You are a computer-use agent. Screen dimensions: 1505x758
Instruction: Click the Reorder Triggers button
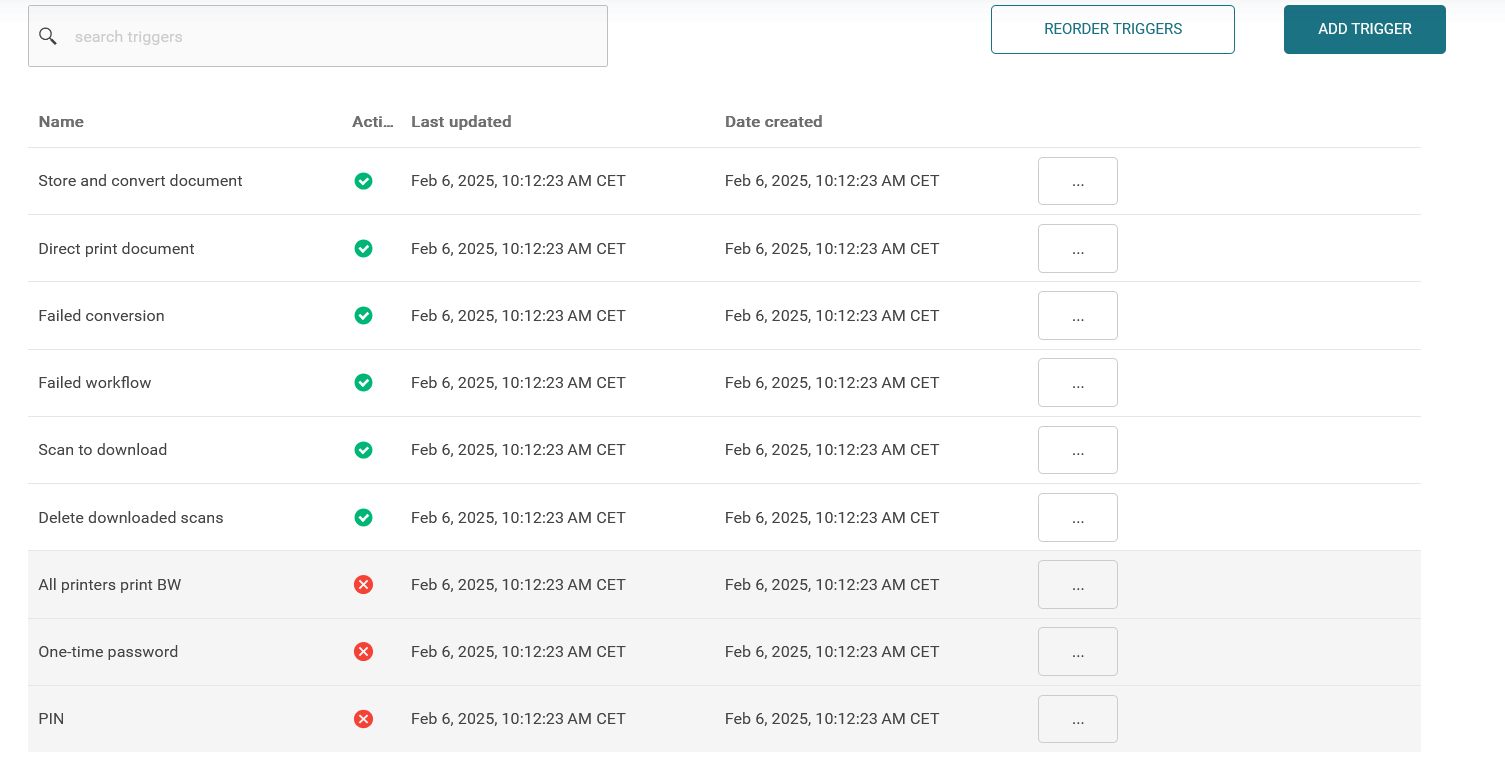[1112, 29]
